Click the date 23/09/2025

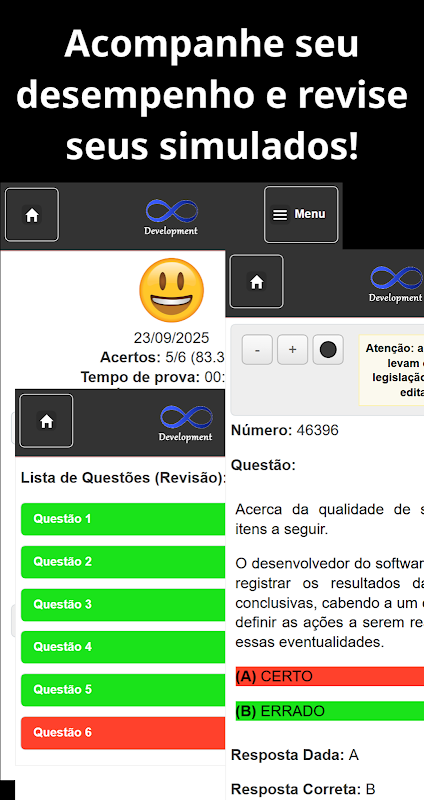171,338
